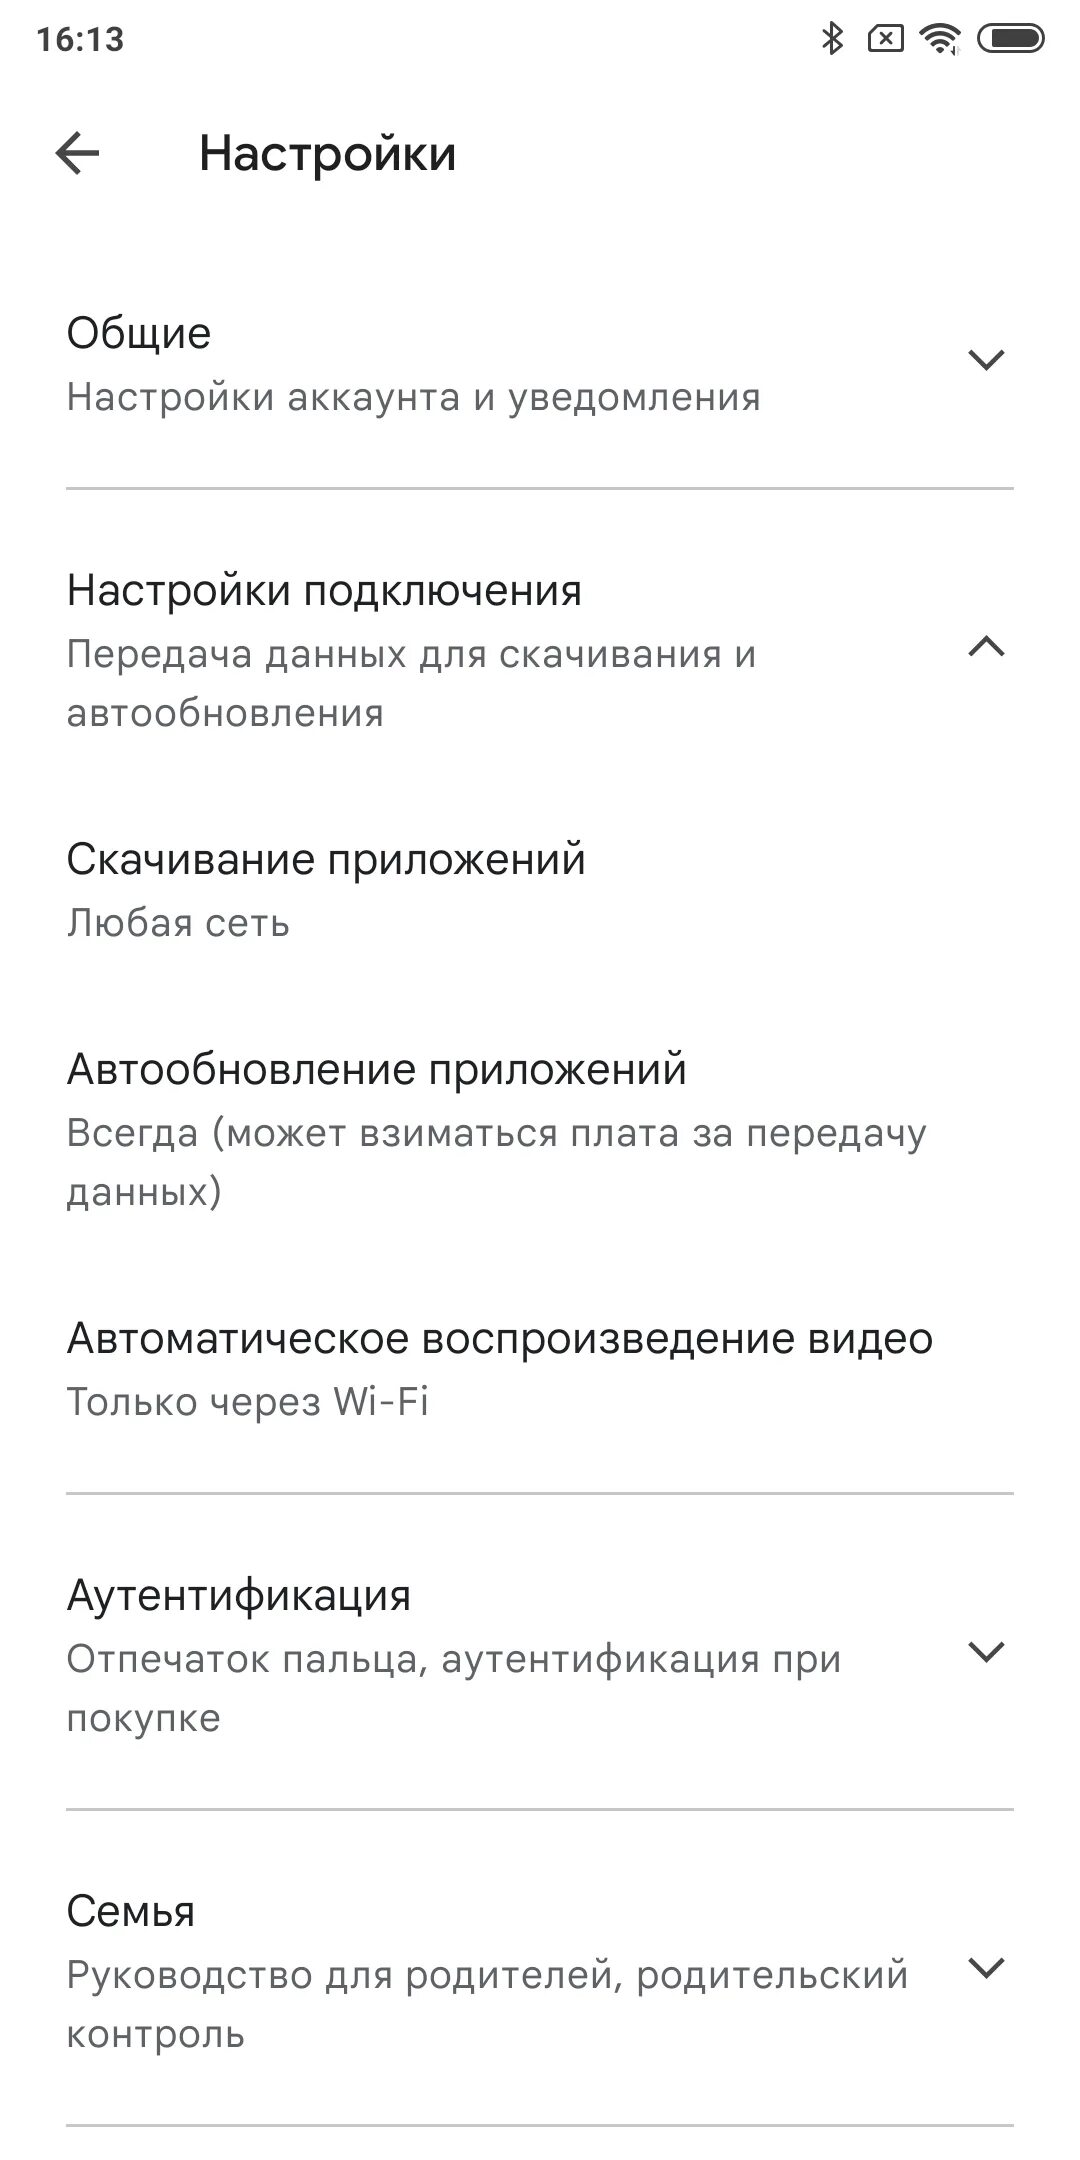Expand the Общие section chevron

pyautogui.click(x=986, y=359)
